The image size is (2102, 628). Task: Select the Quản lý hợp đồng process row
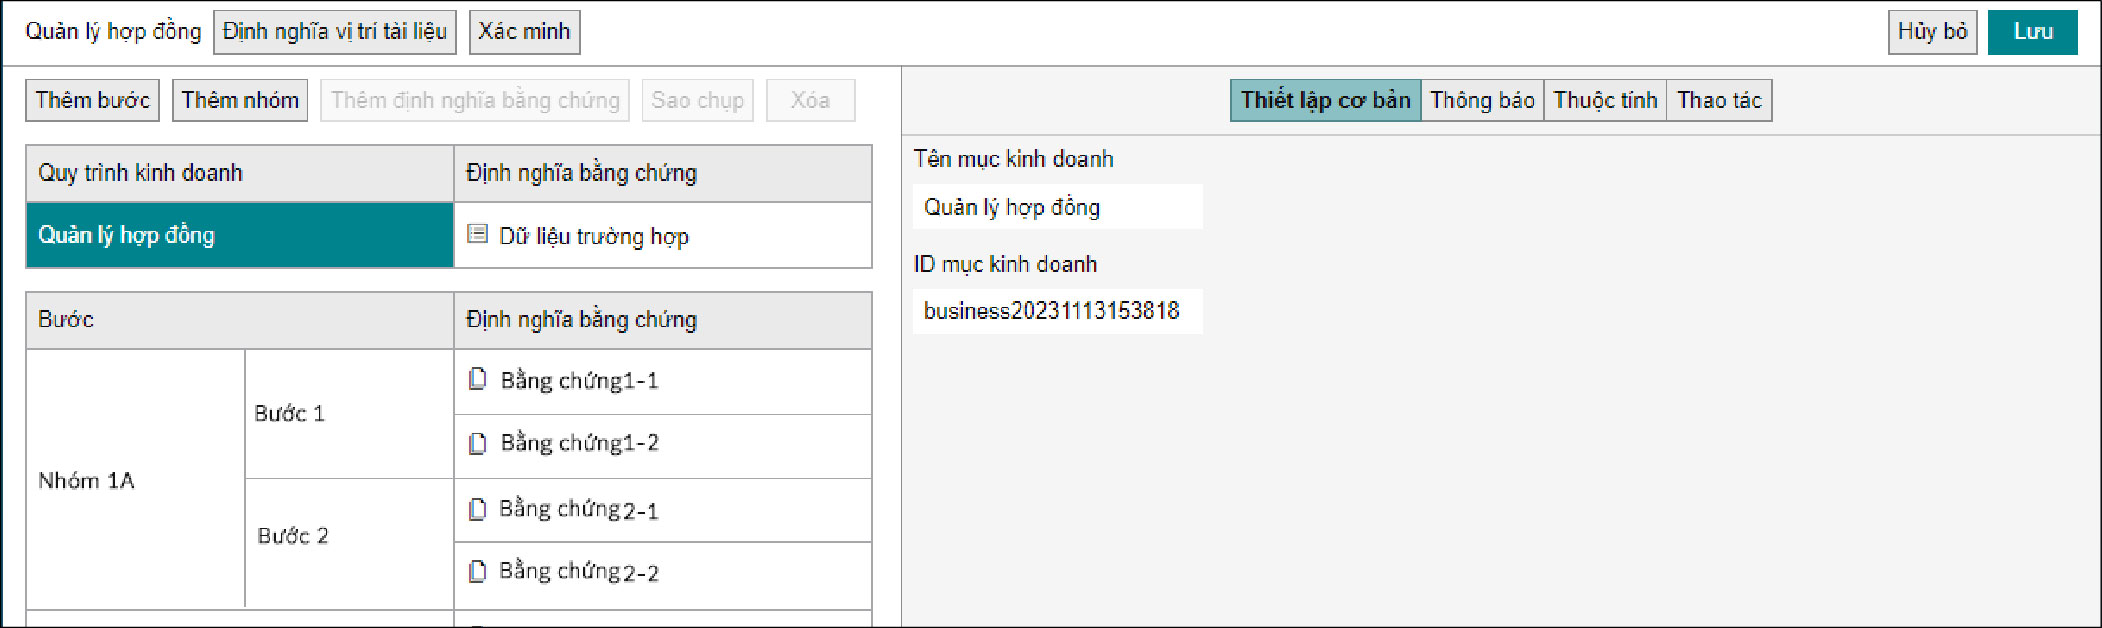pos(240,235)
